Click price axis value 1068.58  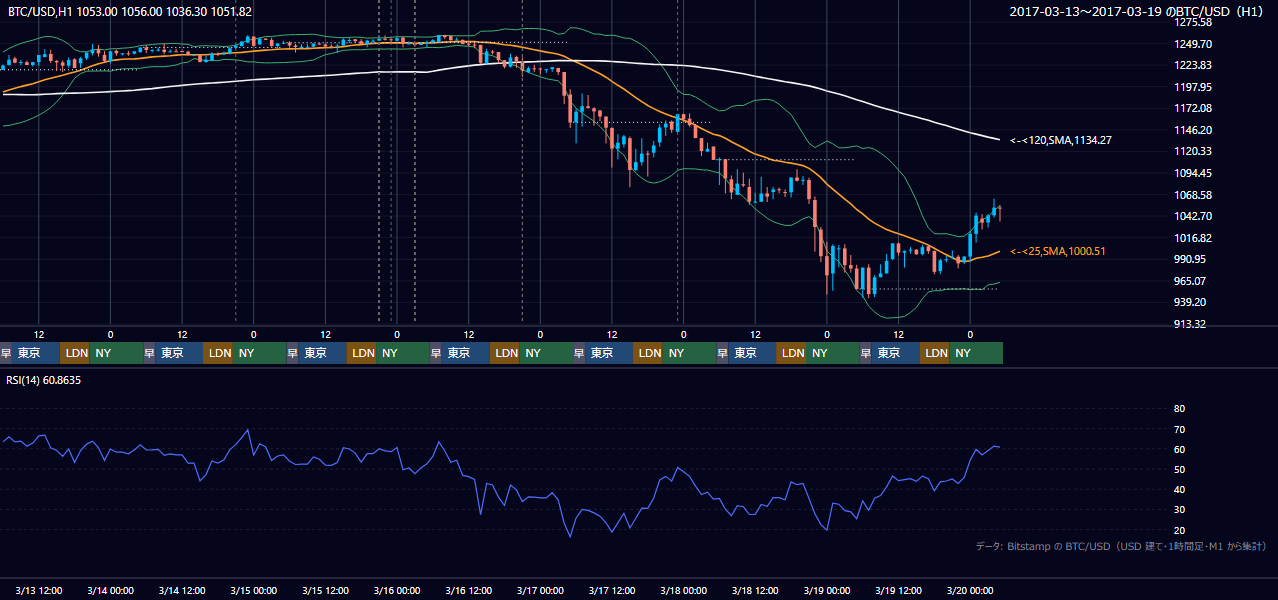1192,195
